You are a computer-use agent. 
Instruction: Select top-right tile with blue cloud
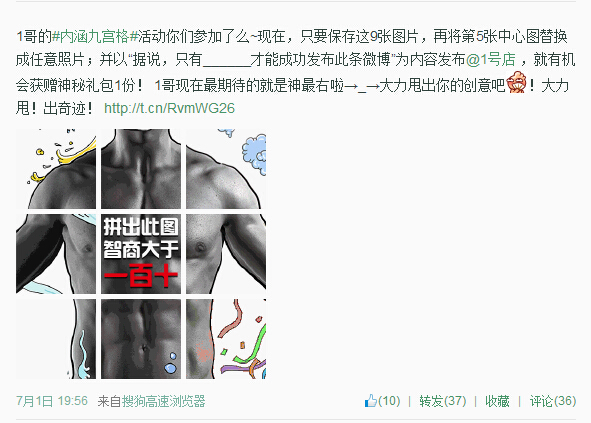226,169
